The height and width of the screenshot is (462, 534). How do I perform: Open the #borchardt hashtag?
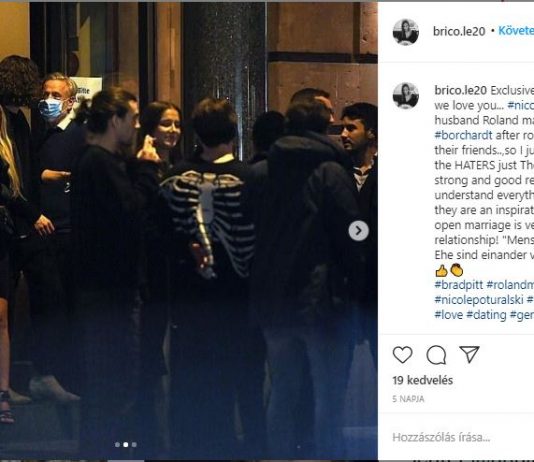[464, 135]
